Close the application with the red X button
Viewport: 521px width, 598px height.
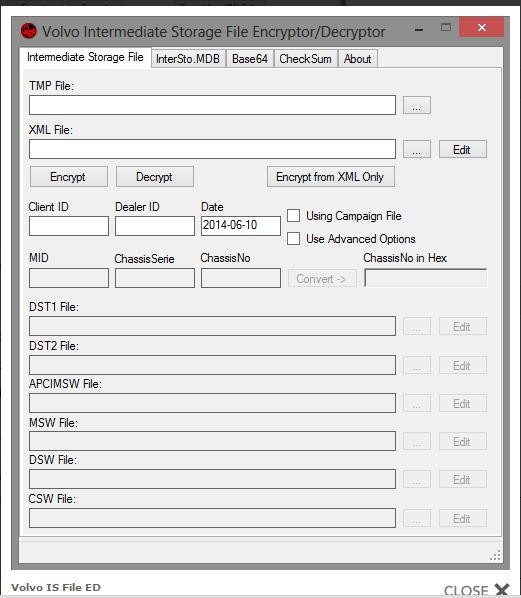482,27
